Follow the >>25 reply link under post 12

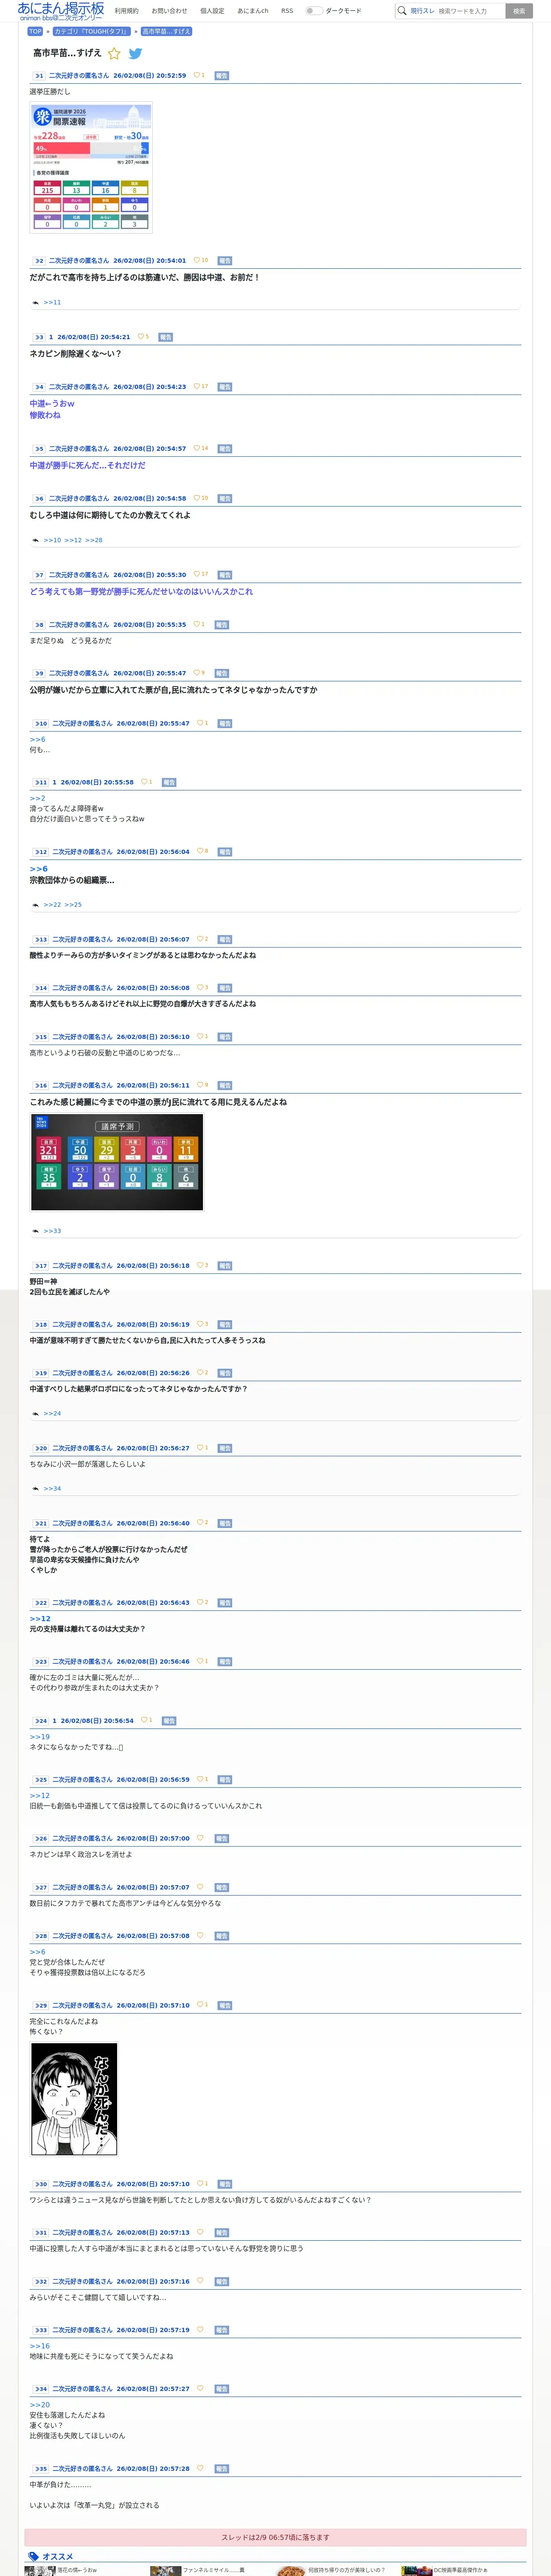tap(73, 905)
